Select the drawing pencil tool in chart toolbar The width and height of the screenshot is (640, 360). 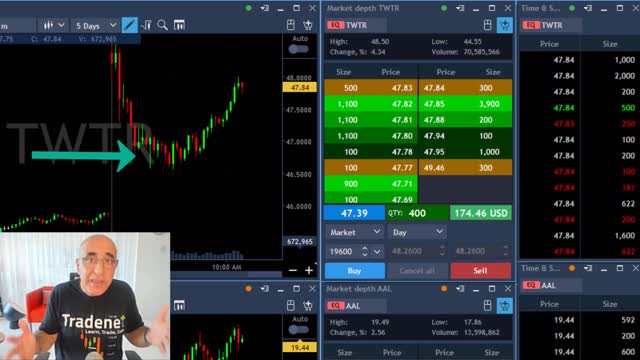(129, 25)
